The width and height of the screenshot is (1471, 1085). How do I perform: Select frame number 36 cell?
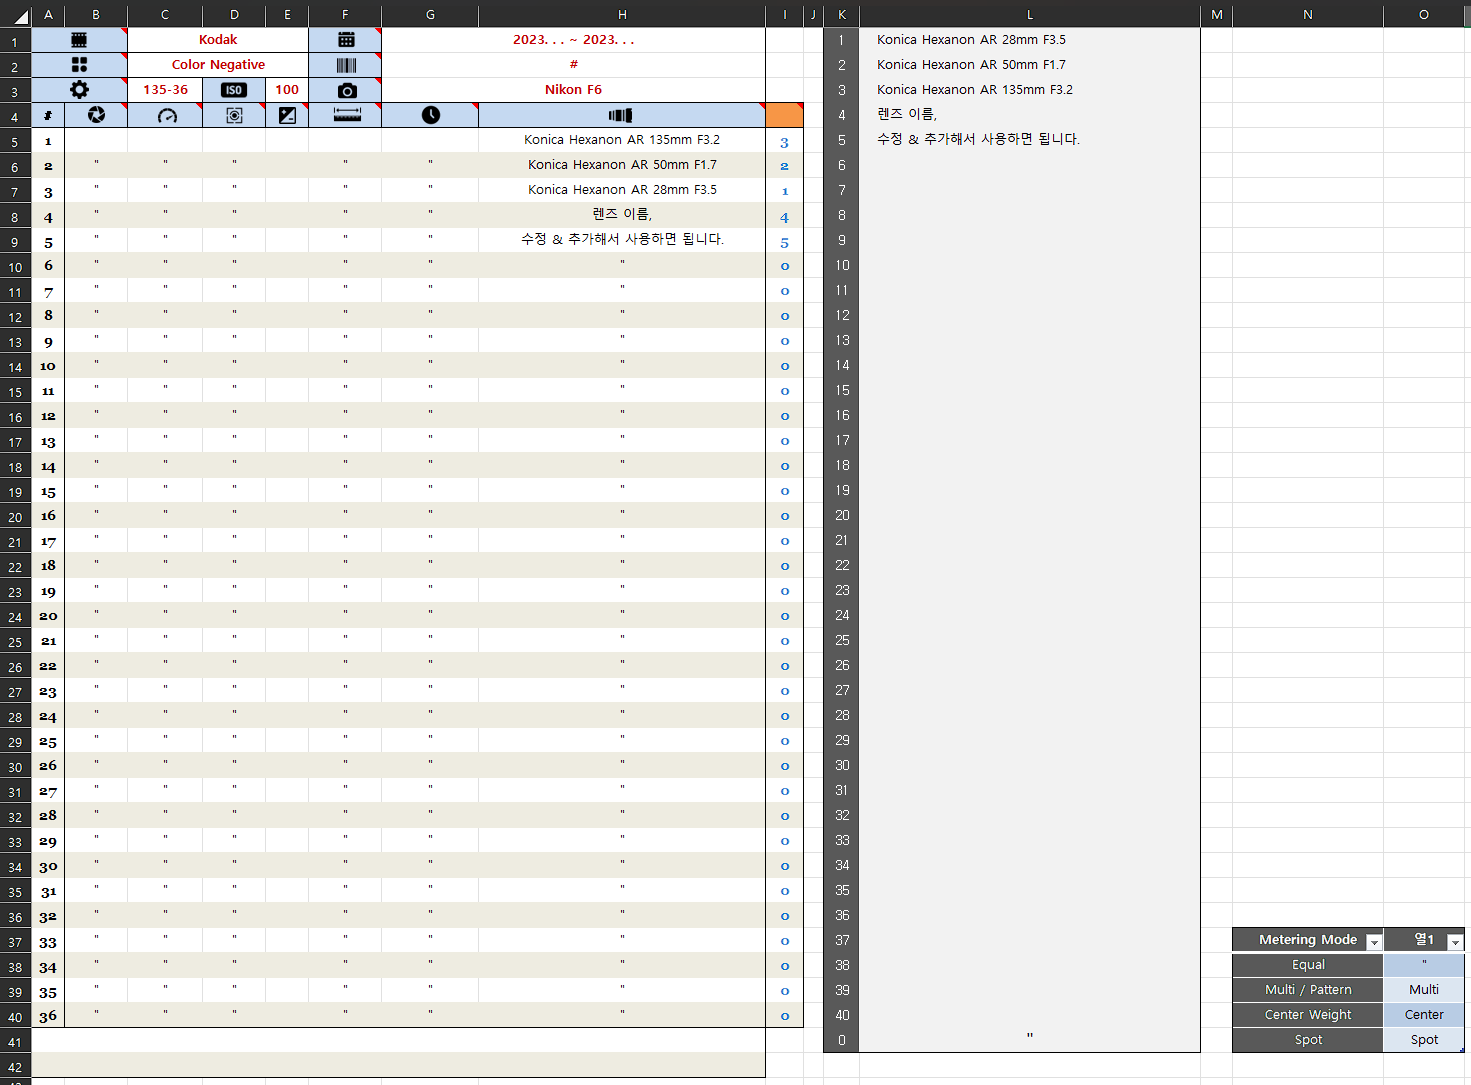coord(48,1016)
